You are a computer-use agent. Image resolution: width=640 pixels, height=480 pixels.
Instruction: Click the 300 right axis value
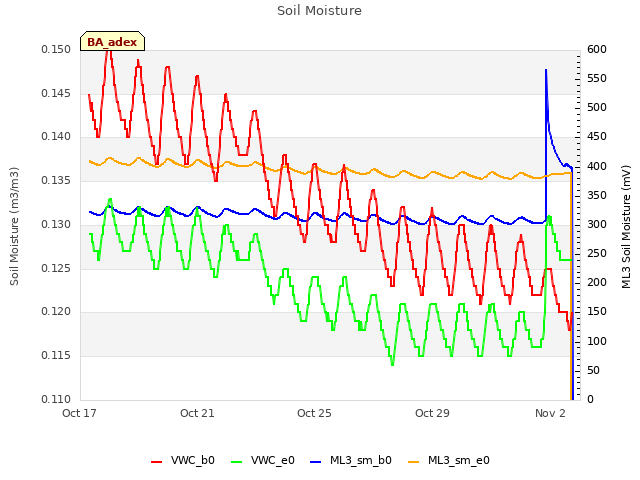pos(597,224)
